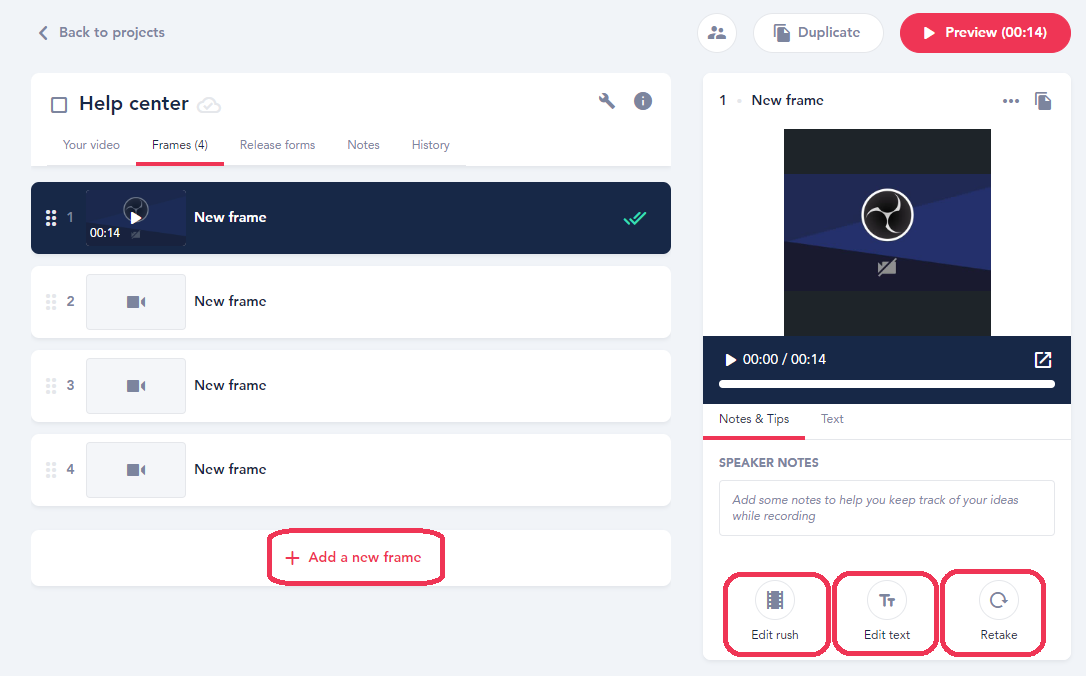Viewport: 1086px width, 676px height.
Task: Click the Edit rush film icon
Action: click(x=775, y=600)
